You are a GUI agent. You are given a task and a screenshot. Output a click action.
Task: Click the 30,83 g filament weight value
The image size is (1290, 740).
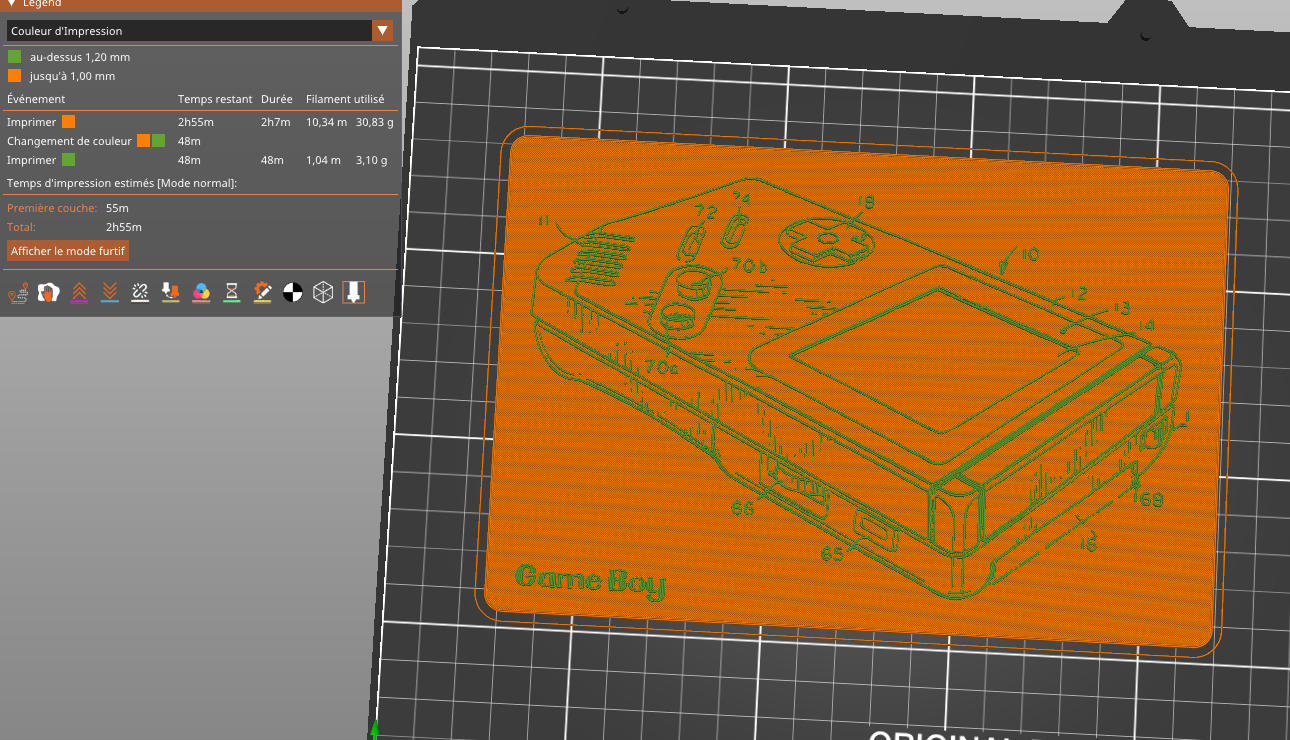(375, 122)
